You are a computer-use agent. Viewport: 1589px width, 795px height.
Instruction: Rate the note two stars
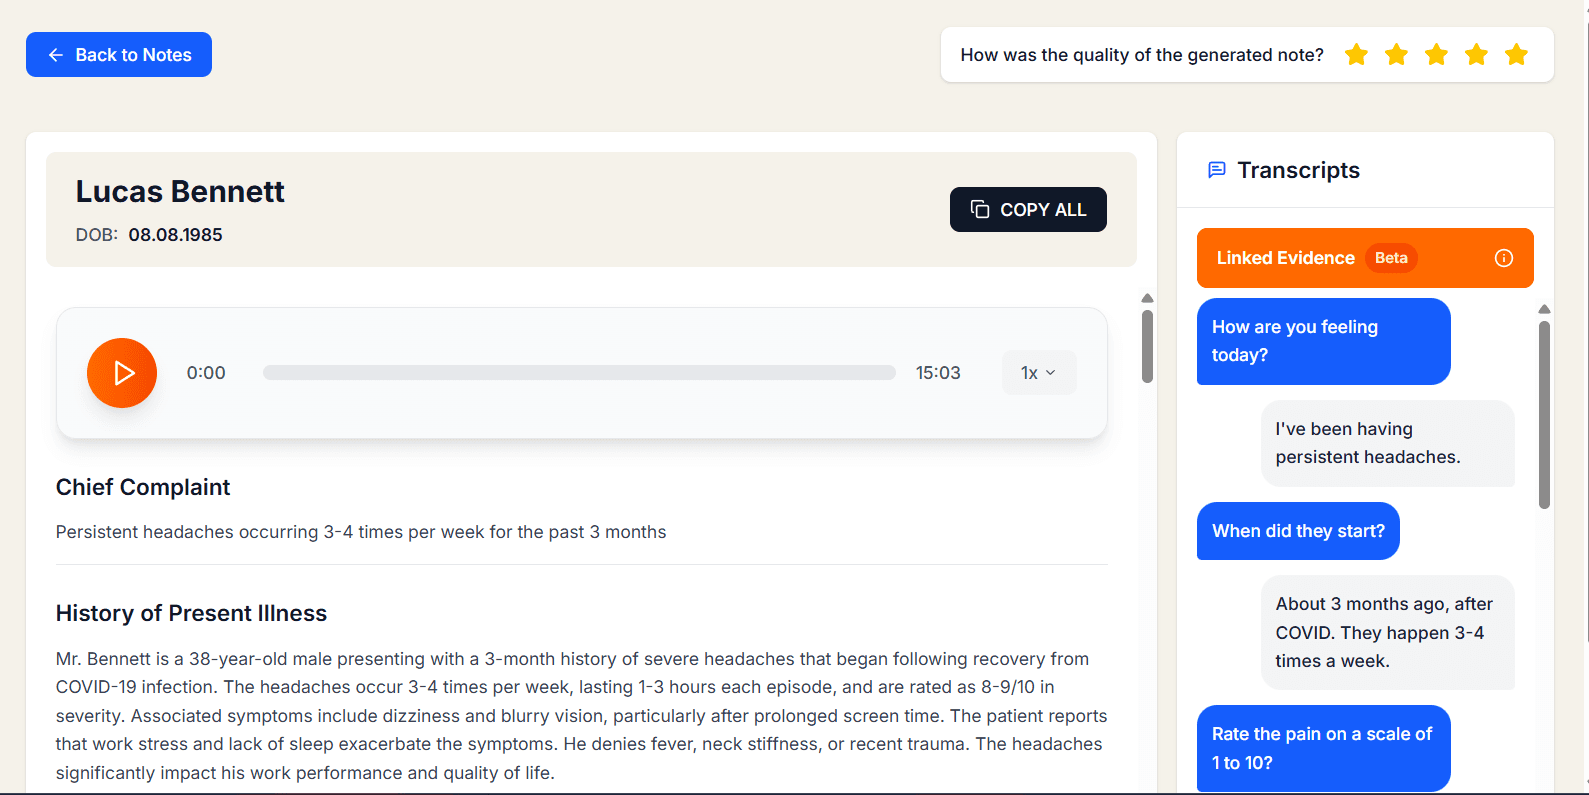click(1396, 55)
